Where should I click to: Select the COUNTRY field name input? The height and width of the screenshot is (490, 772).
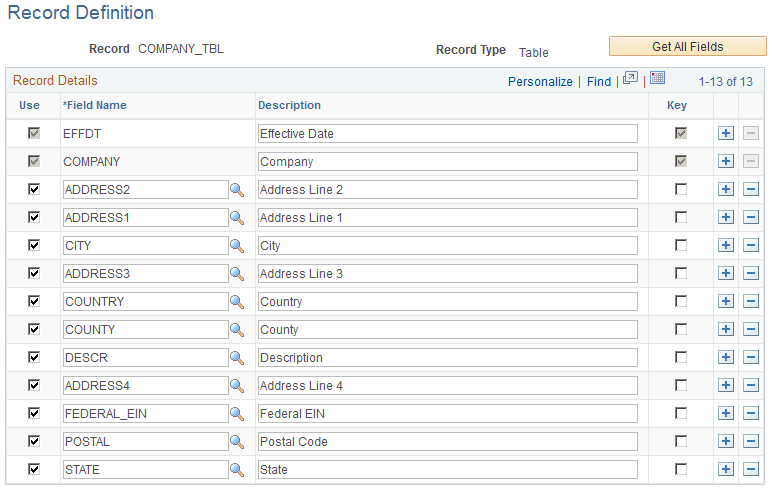point(146,302)
